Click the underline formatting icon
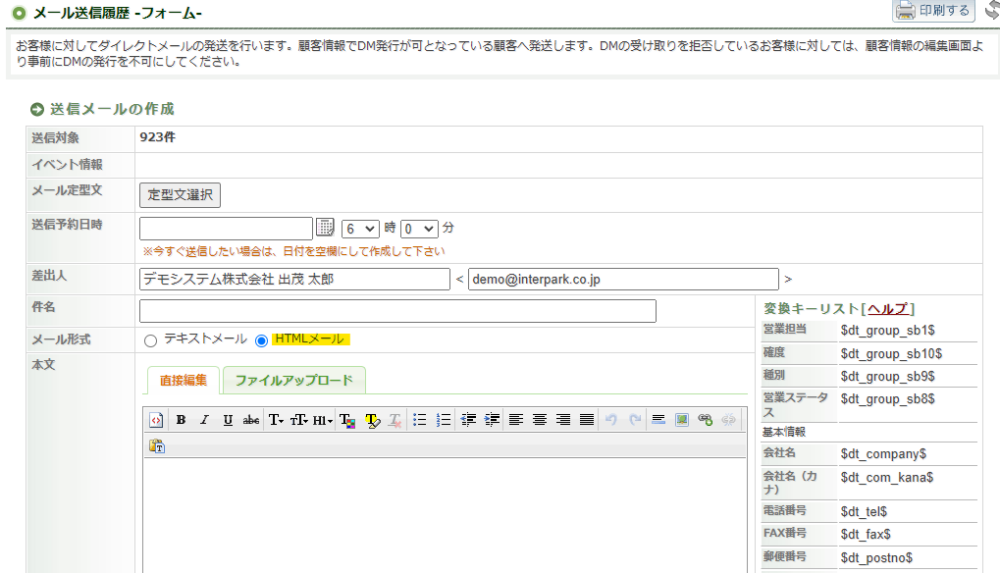This screenshot has width=1000, height=573. (228, 421)
